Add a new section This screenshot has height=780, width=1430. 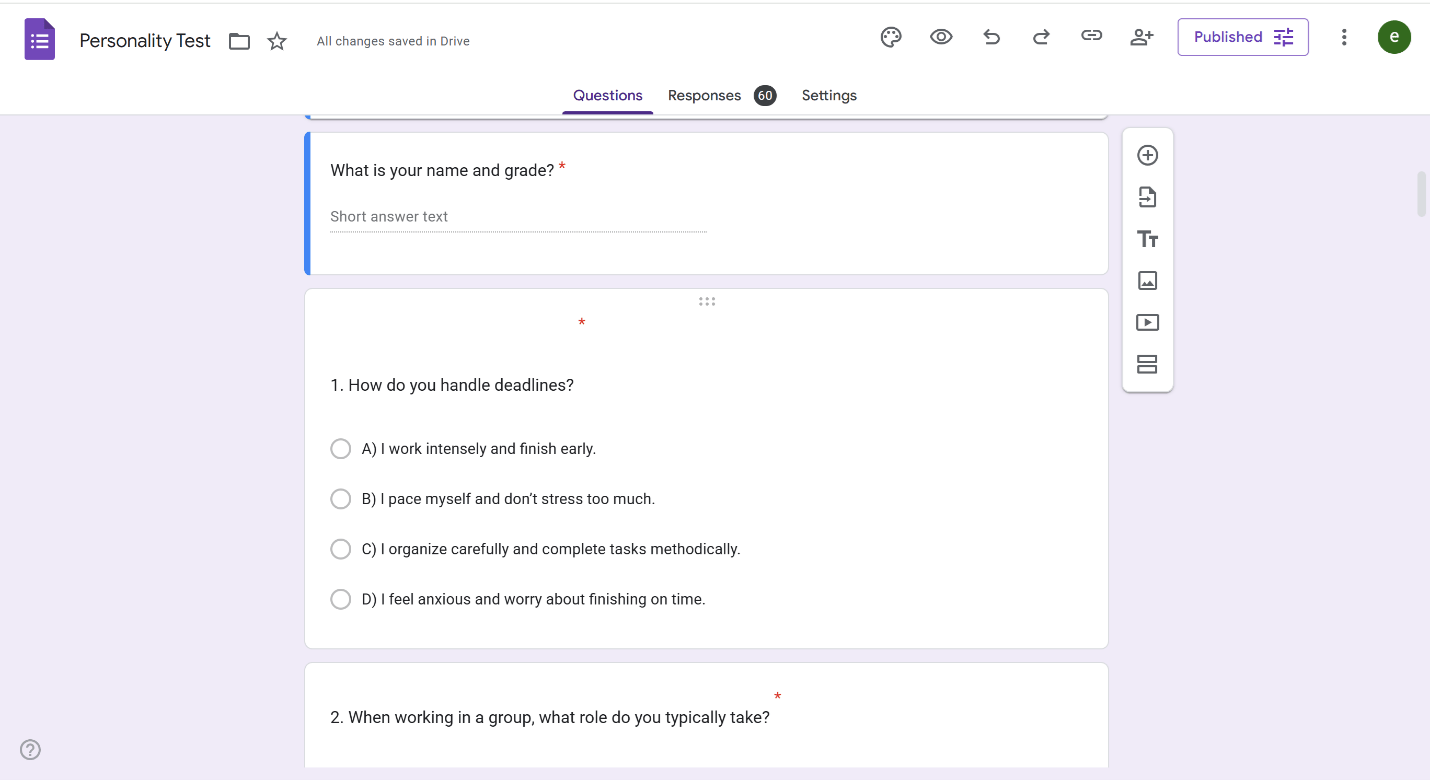[1147, 364]
